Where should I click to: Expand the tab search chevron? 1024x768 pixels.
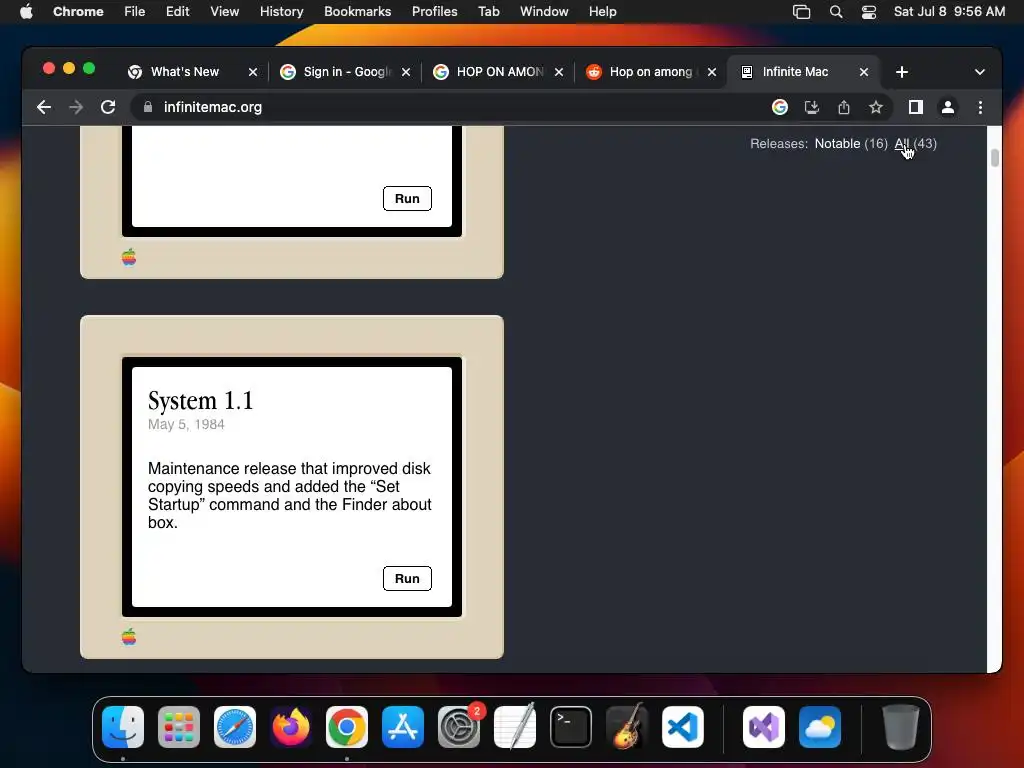(980, 72)
